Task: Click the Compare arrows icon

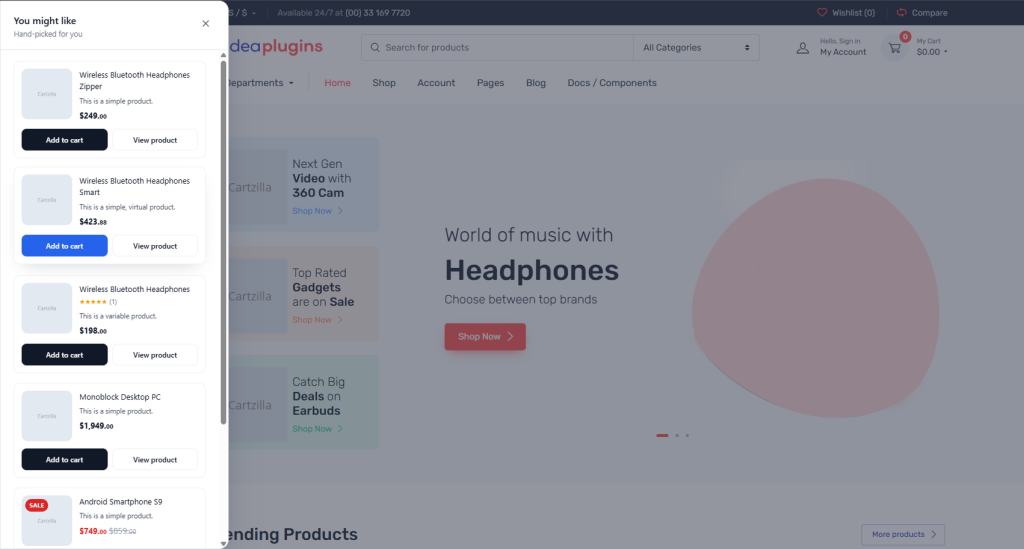Action: coord(901,12)
